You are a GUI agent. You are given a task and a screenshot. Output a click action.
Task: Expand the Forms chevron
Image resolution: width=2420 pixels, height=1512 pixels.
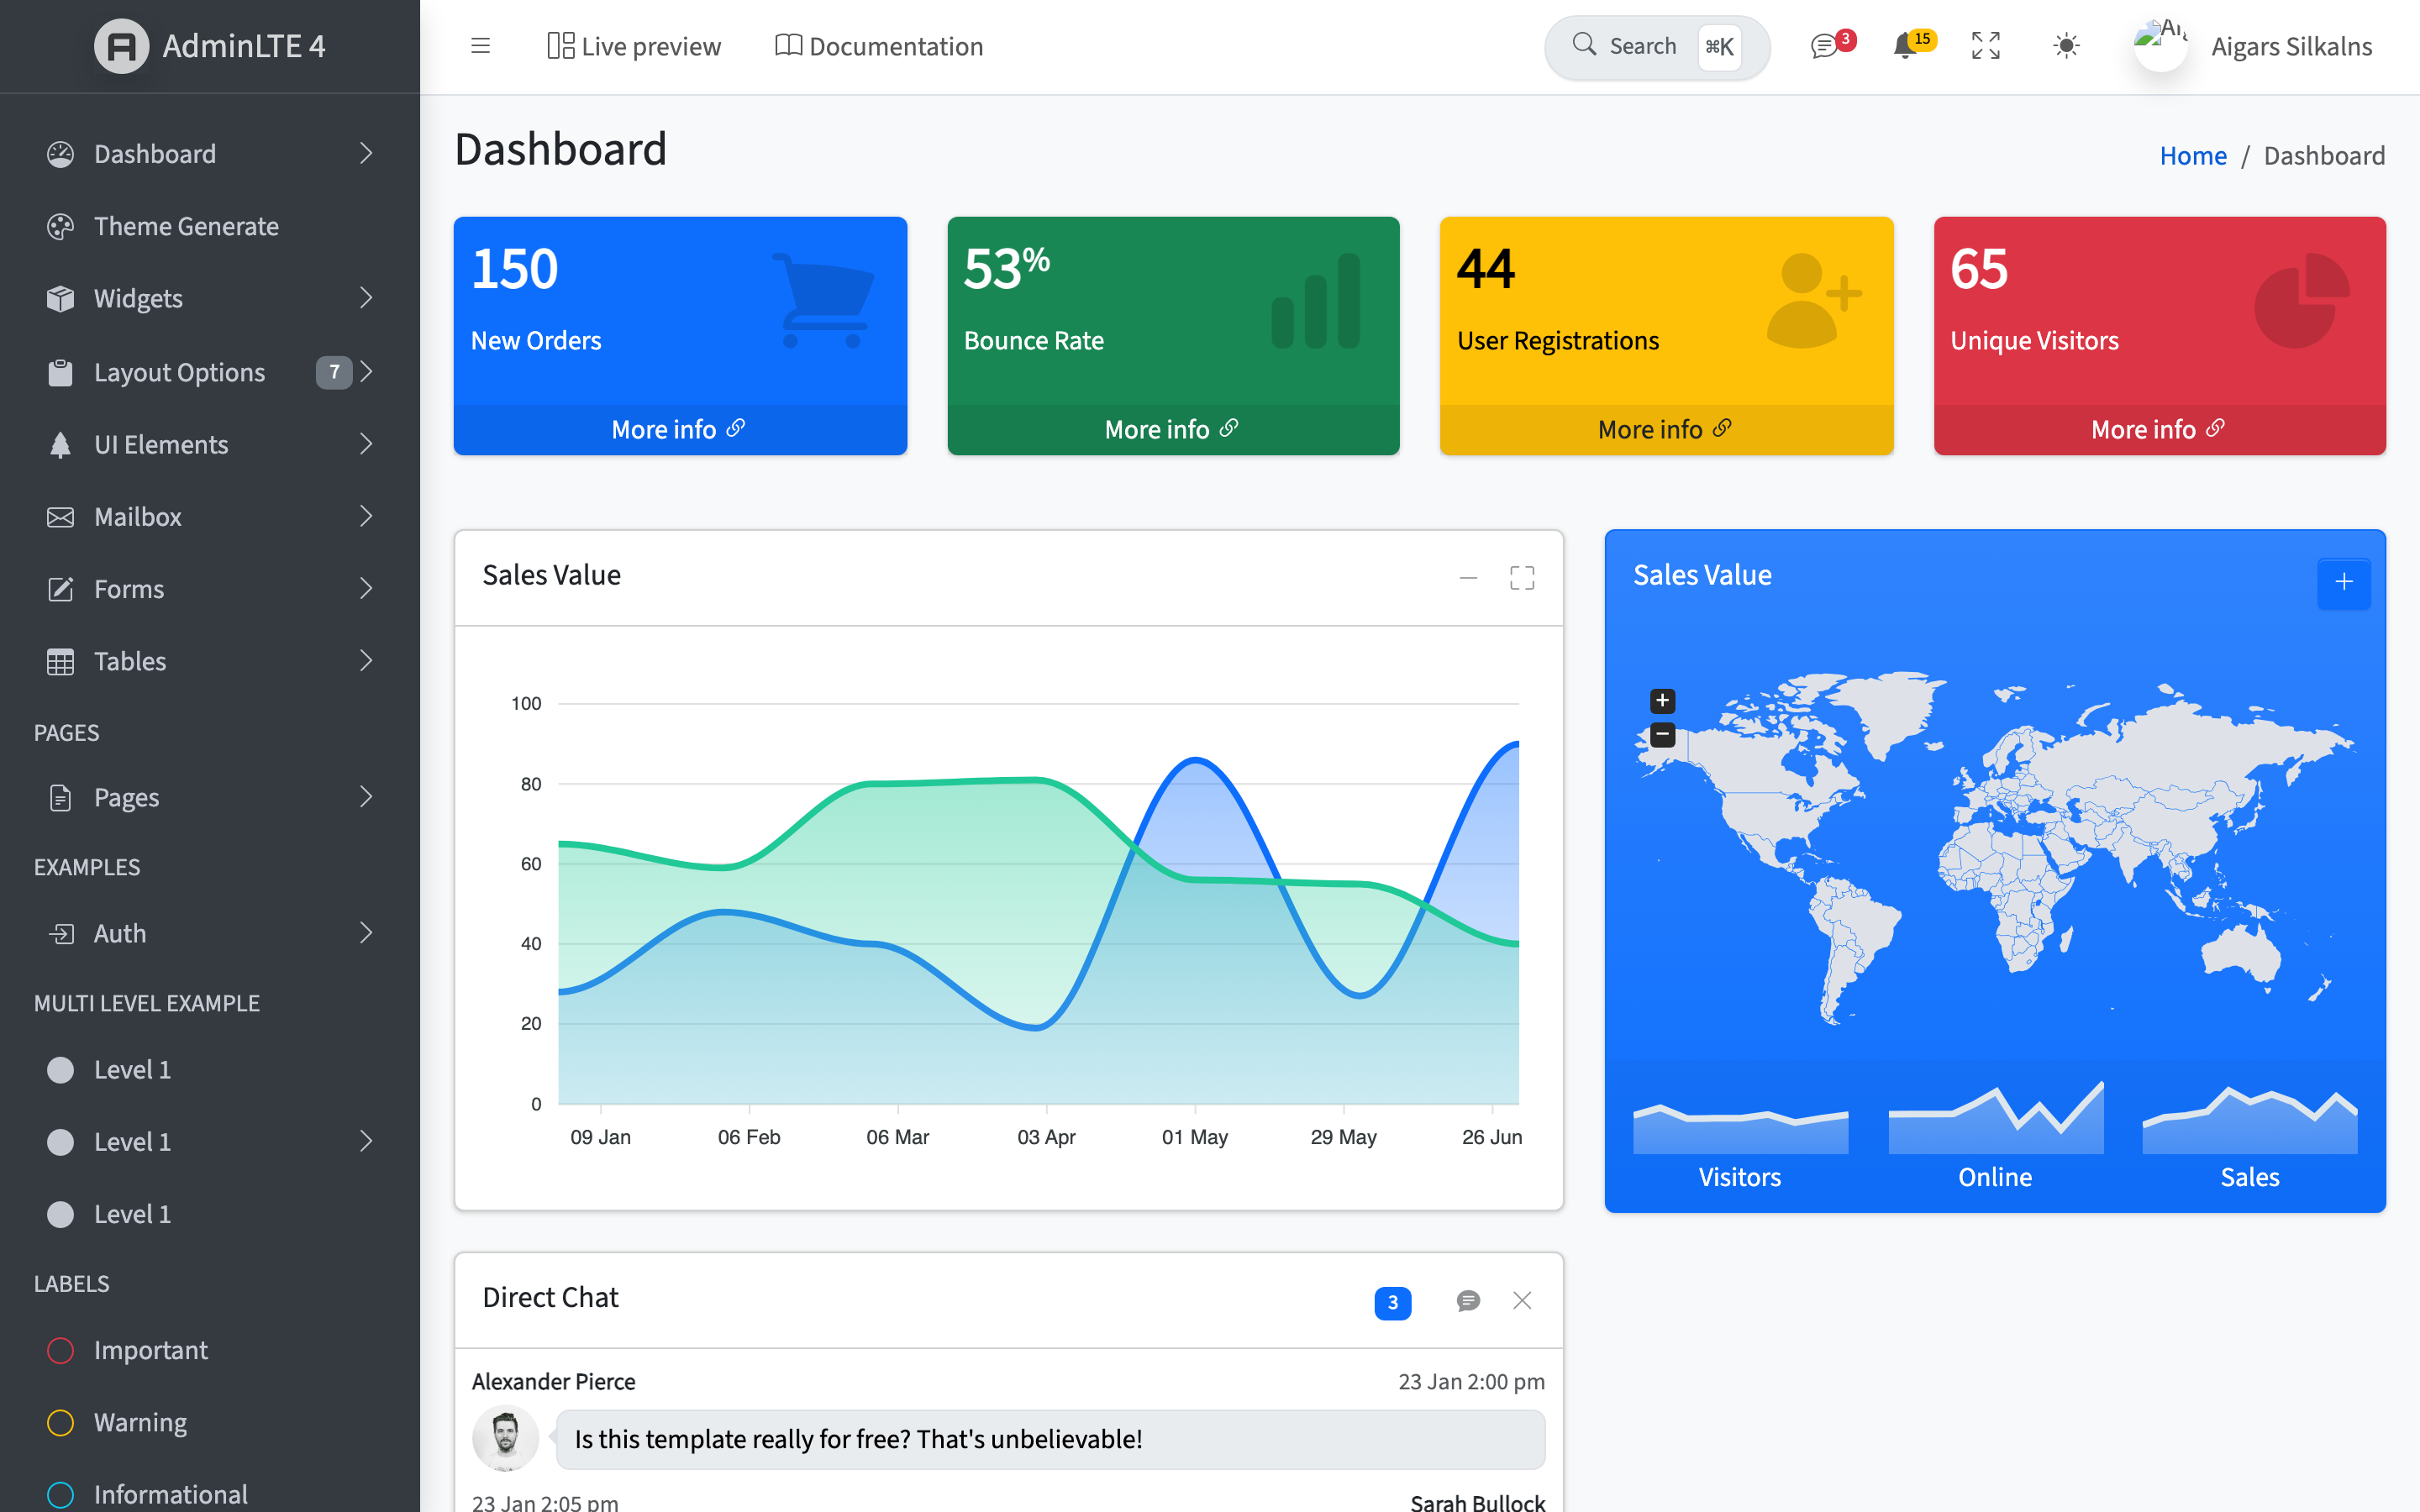[x=366, y=589]
